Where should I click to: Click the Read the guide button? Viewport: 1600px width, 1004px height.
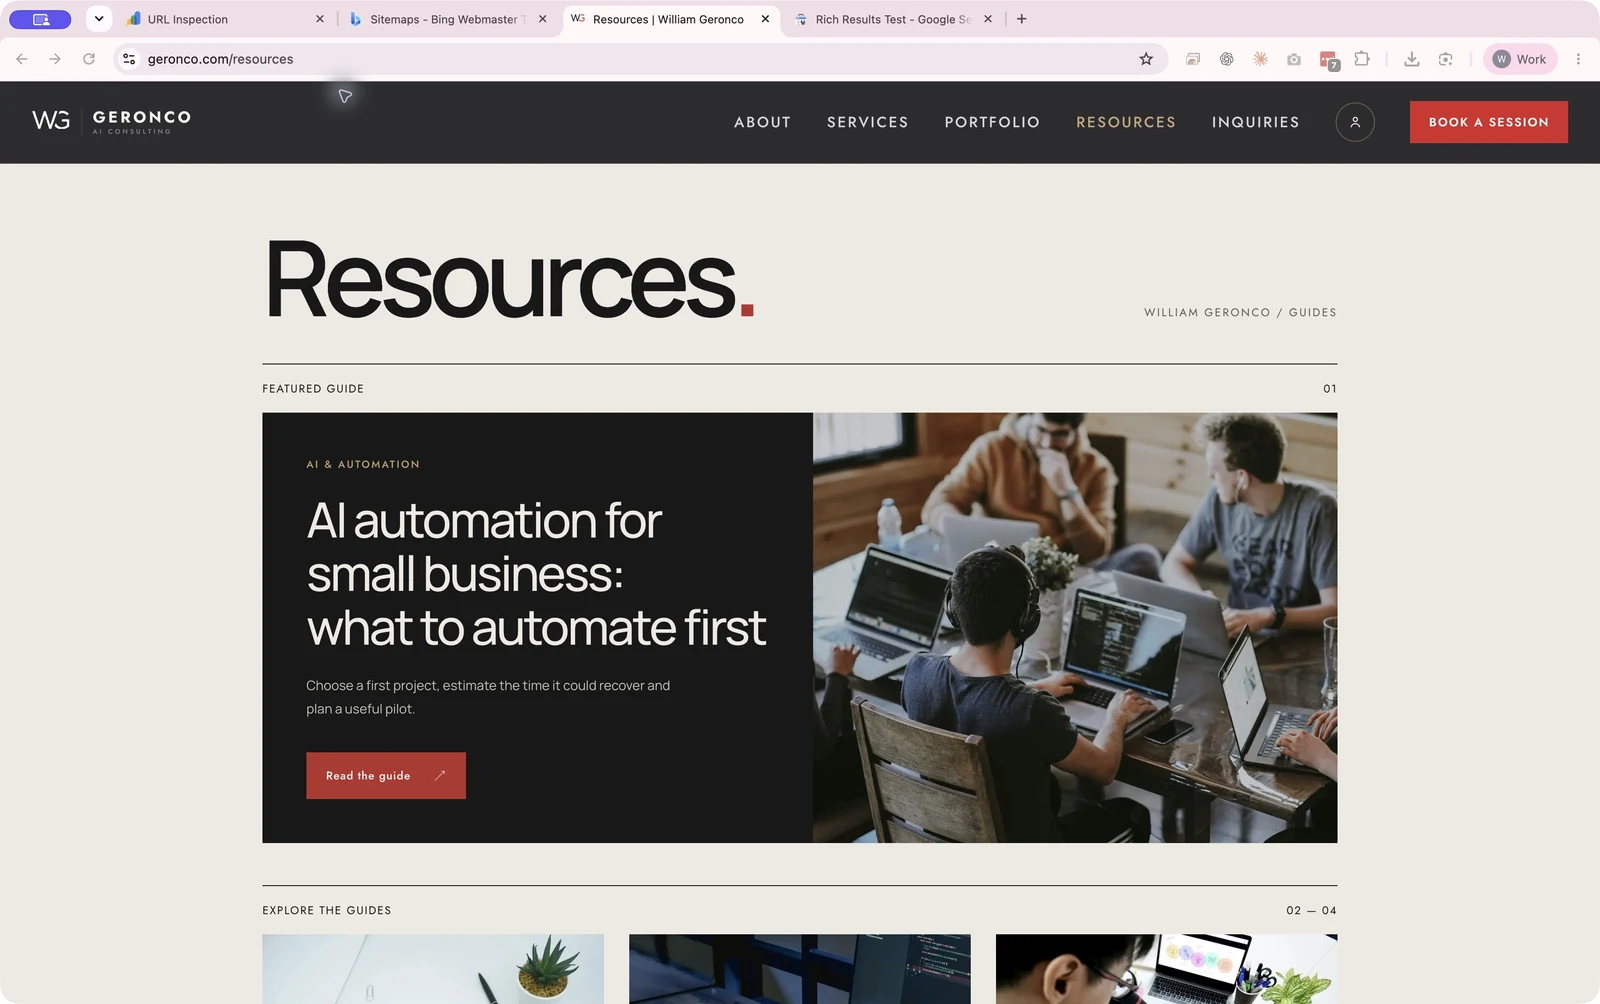point(386,775)
